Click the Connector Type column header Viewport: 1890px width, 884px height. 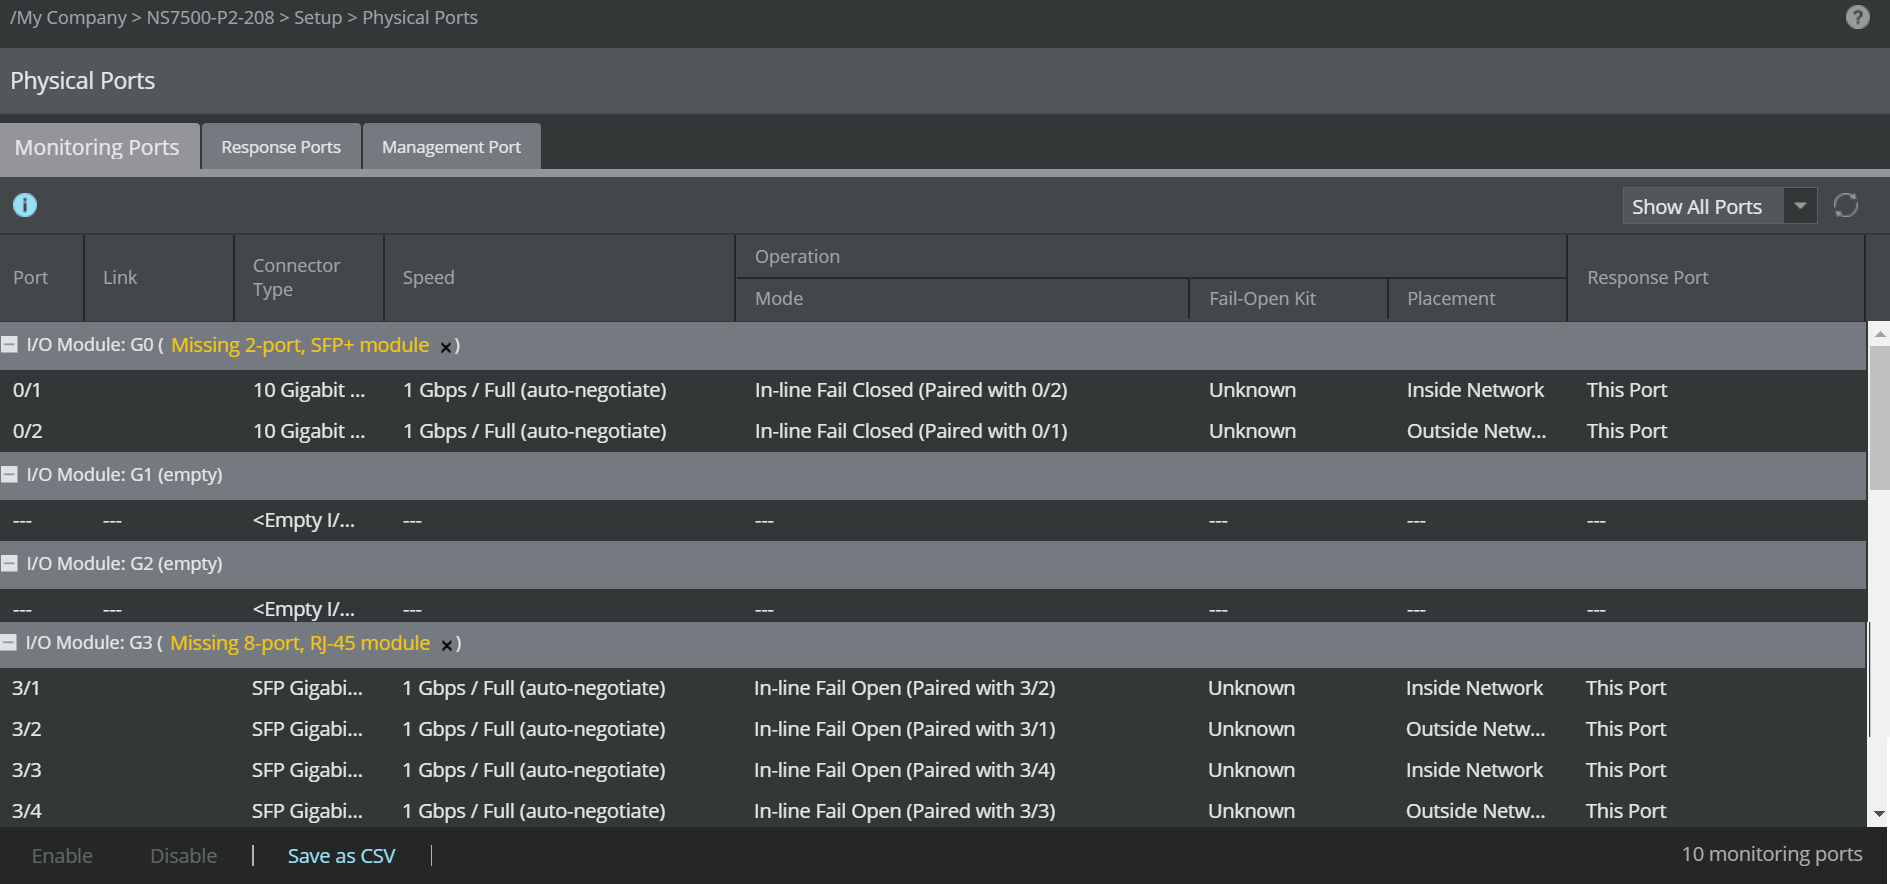click(x=309, y=278)
